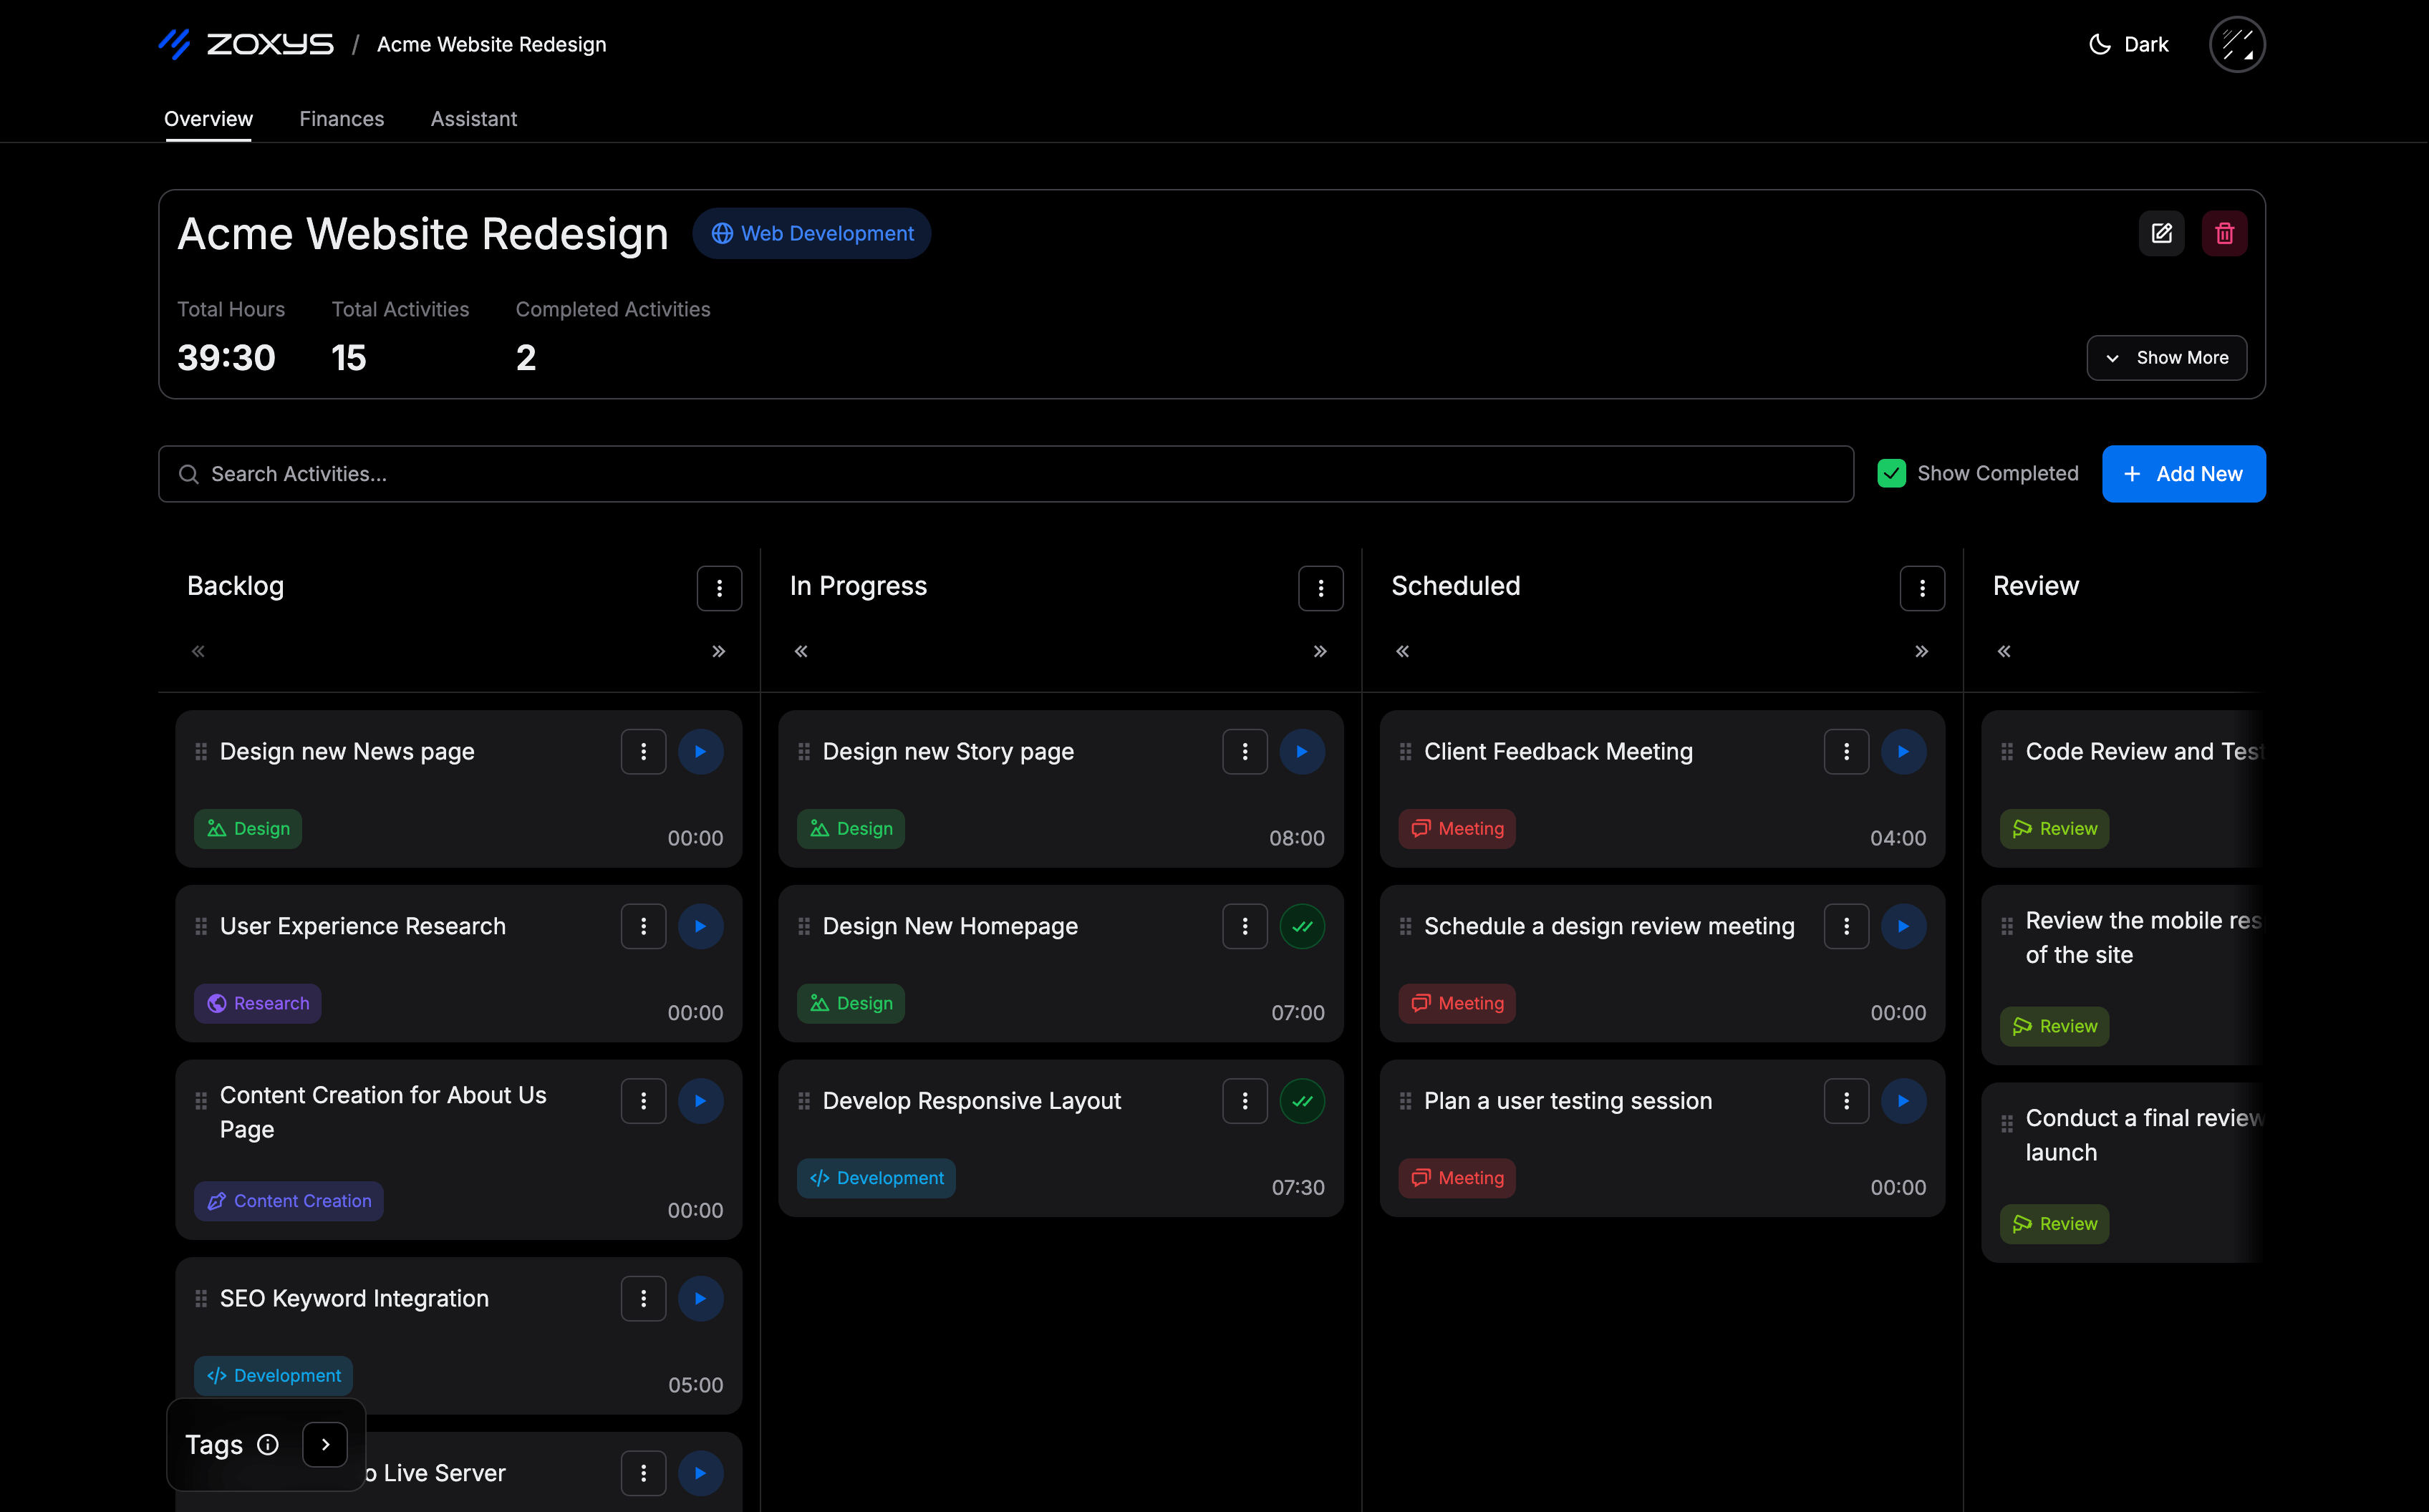Screen dimensions: 2429x1512
Task: Click completed checkmark on Design New Homepage
Action: coord(1302,926)
